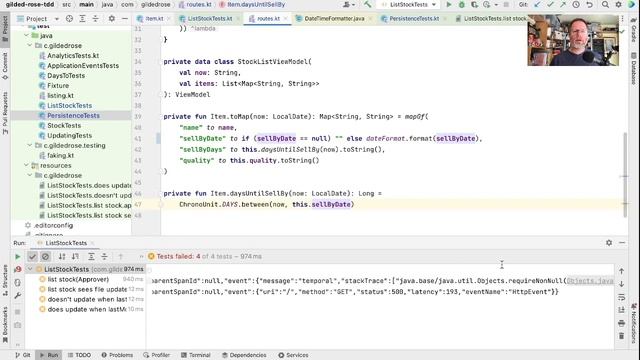Switch to PersistenceTests.kt editor tab
This screenshot has height=360, width=640.
(414, 19)
